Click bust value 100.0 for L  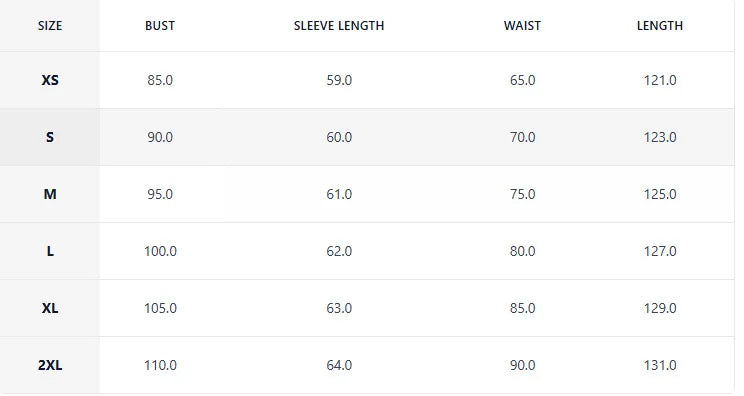pyautogui.click(x=160, y=251)
